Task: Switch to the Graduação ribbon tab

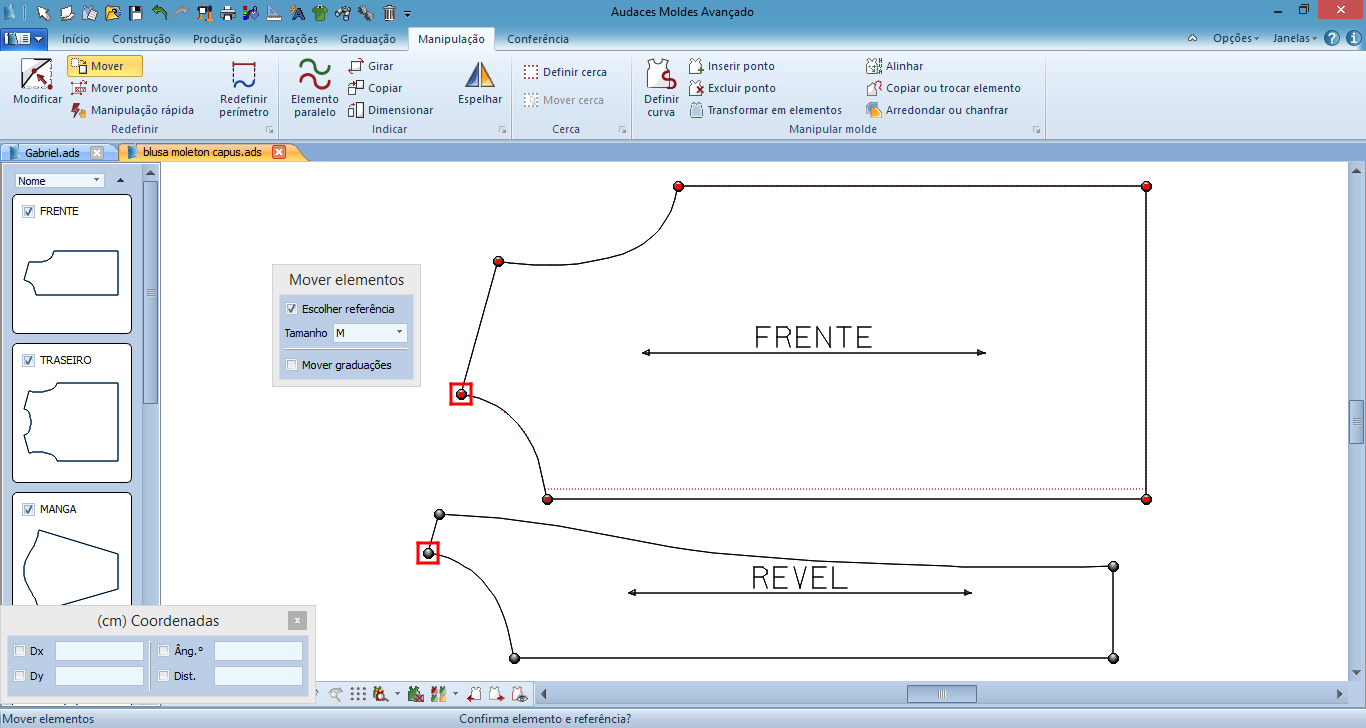Action: tap(368, 39)
